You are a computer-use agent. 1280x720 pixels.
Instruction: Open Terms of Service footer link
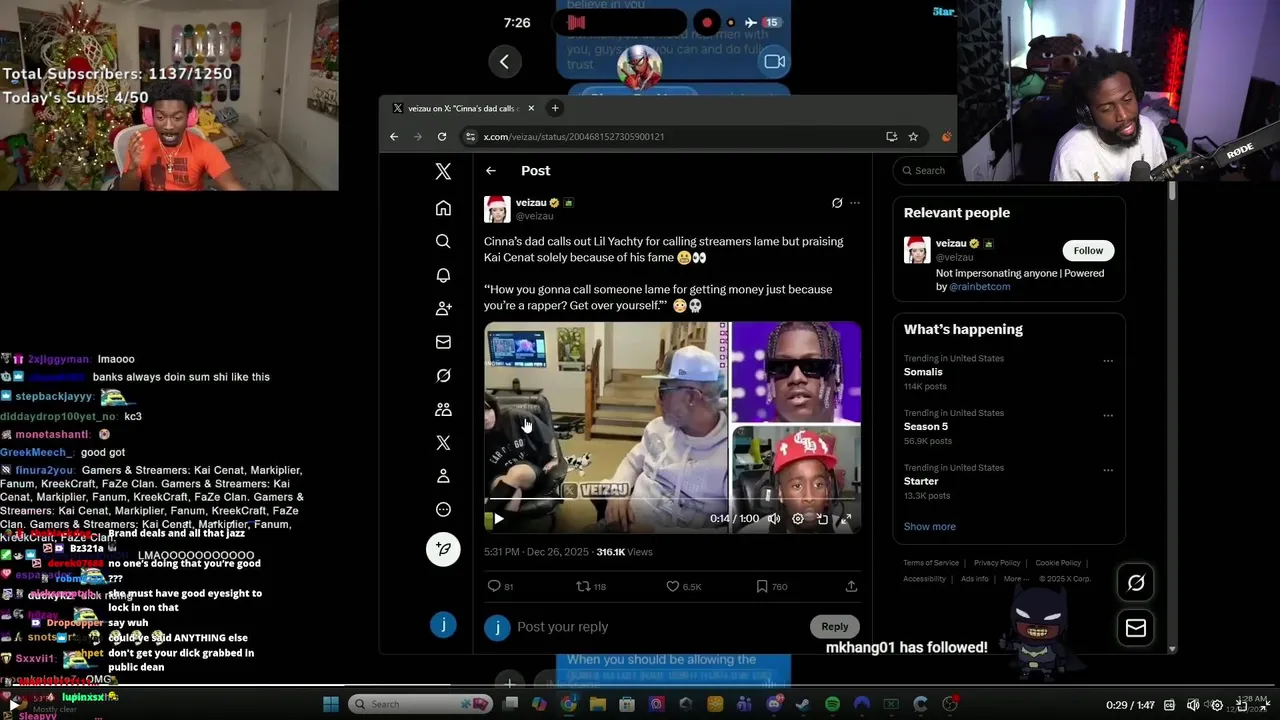[x=931, y=563]
